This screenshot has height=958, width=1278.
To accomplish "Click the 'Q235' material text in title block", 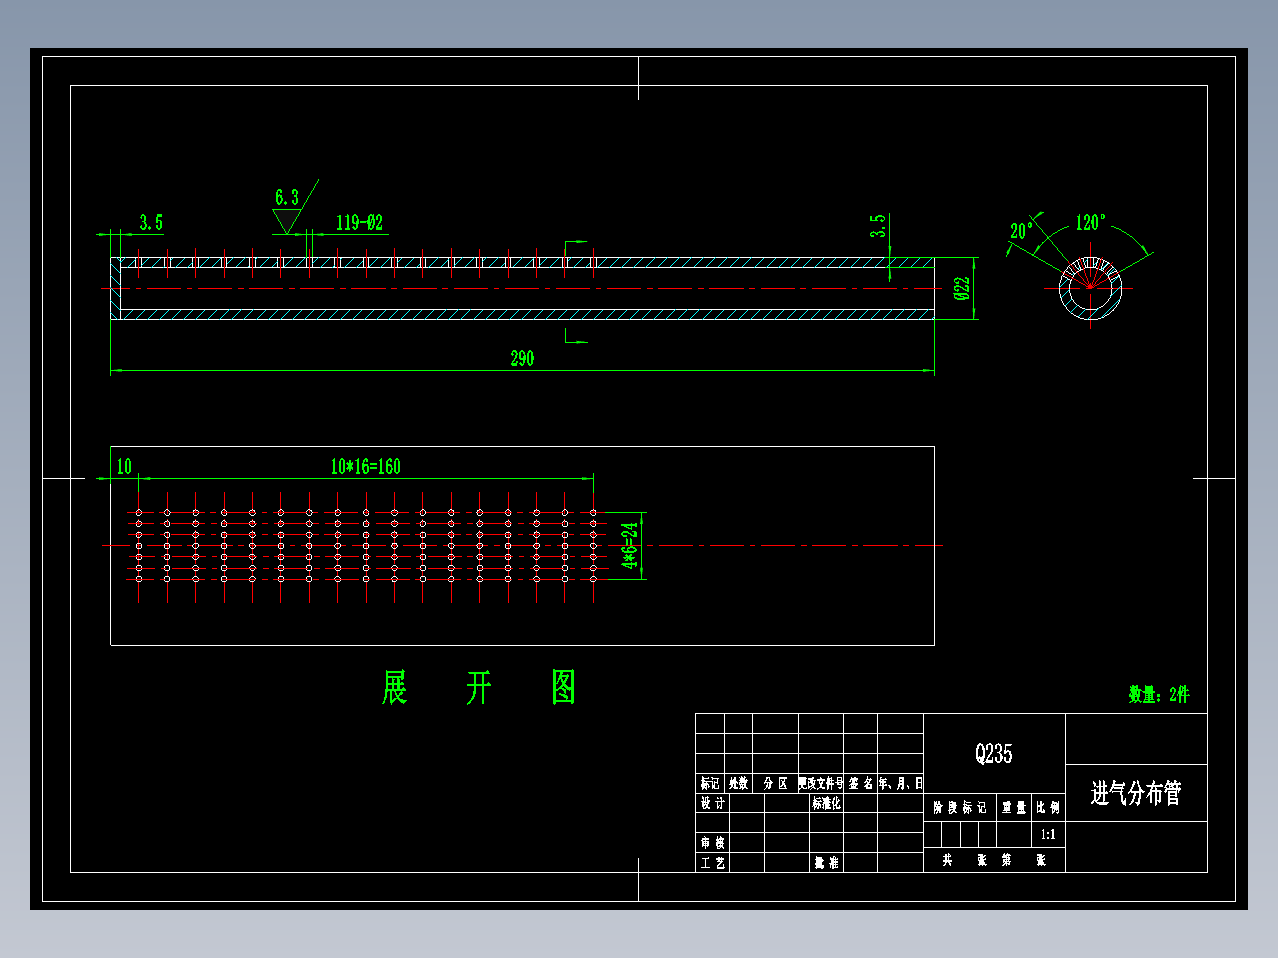I will (994, 754).
